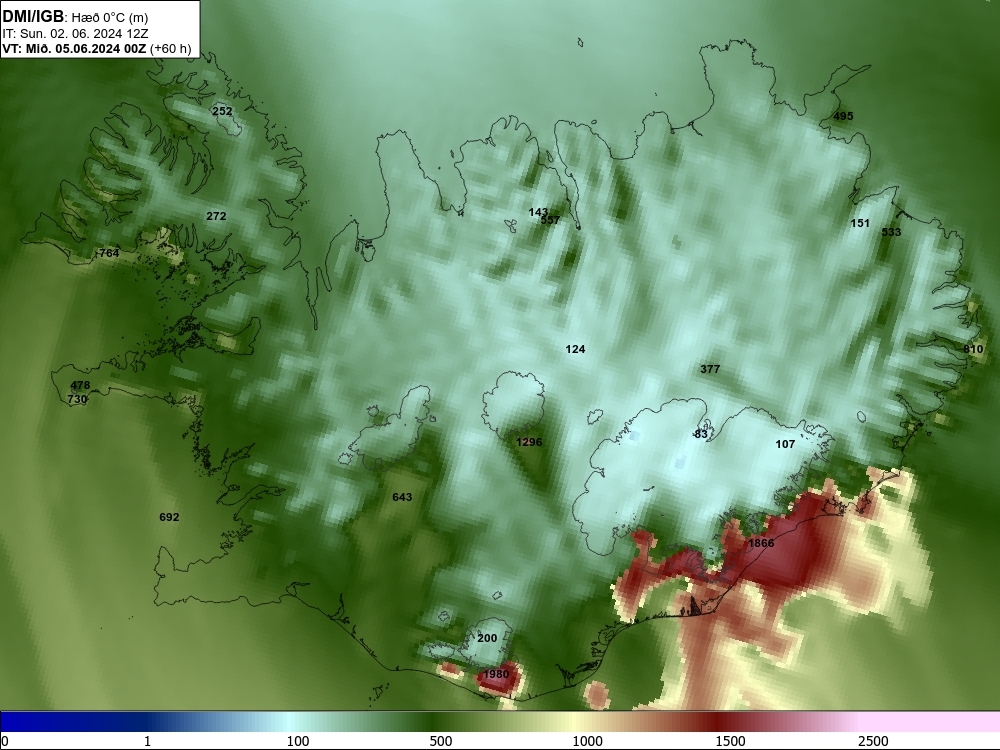The width and height of the screenshot is (1000, 750).
Task: Click the 'IT: Sun. 02. 06. 2024 12Z' line
Action: (75, 34)
